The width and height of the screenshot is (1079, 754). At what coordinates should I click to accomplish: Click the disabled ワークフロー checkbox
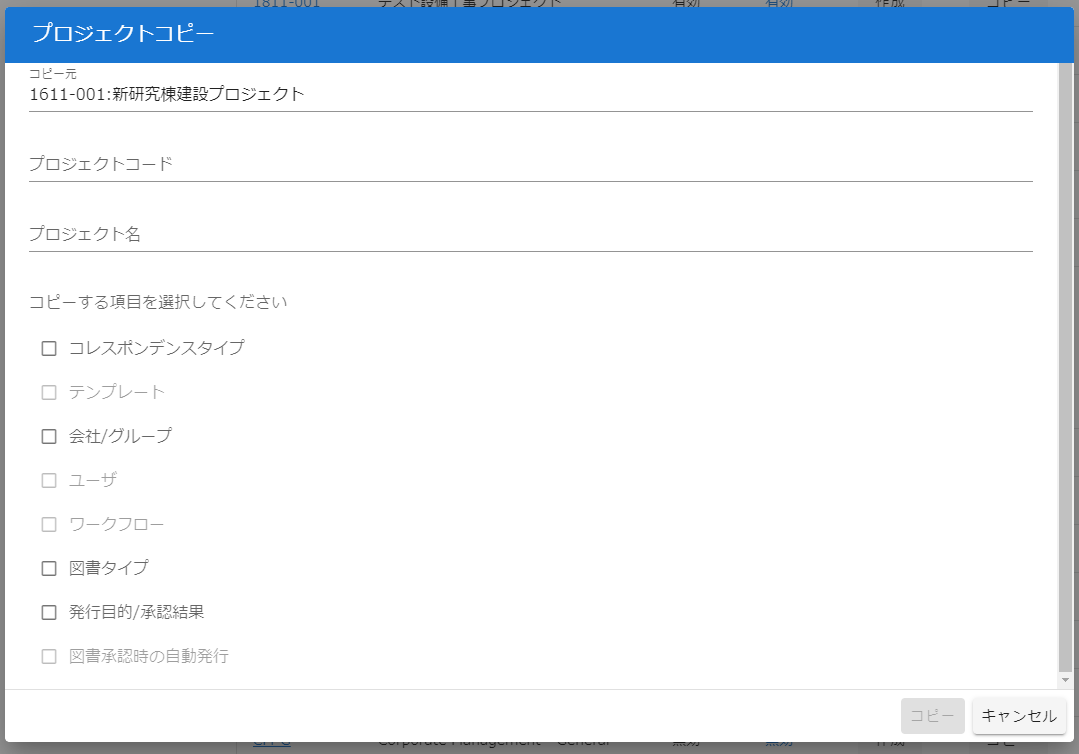tap(49, 524)
